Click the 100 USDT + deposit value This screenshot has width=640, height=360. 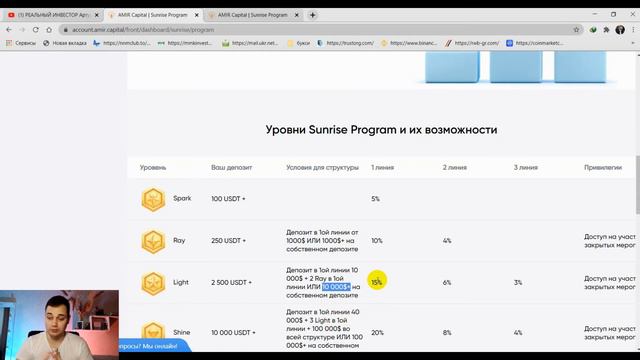tap(228, 199)
